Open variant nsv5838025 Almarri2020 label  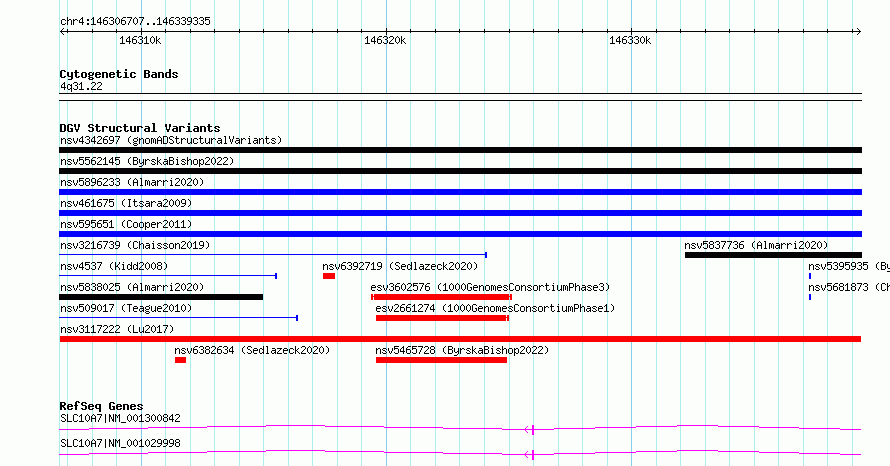coord(132,287)
